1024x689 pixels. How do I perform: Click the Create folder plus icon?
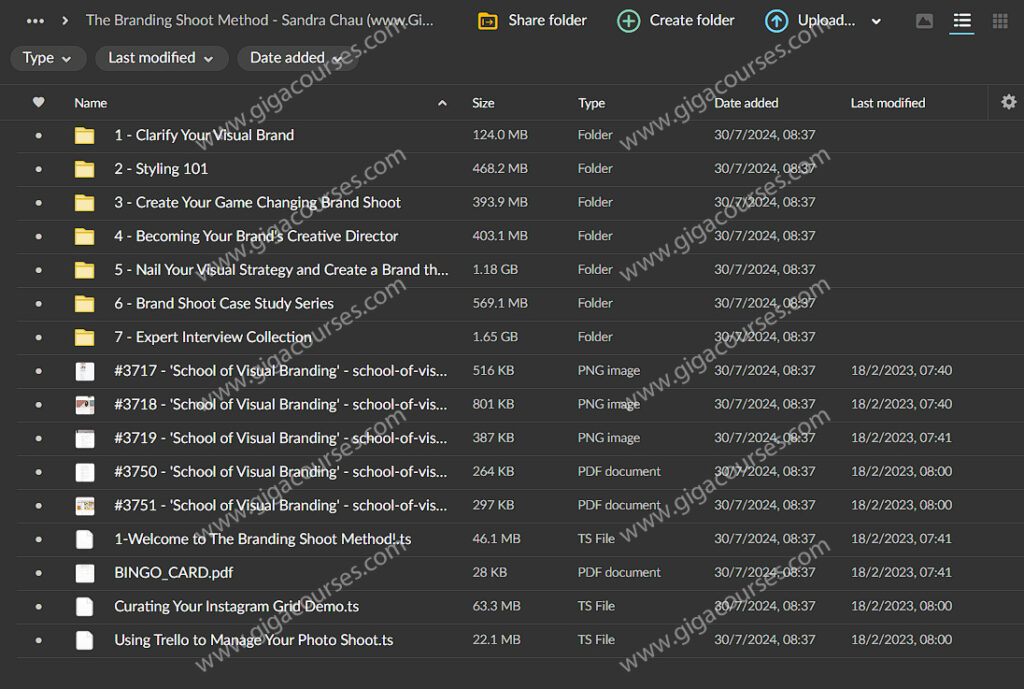(628, 21)
